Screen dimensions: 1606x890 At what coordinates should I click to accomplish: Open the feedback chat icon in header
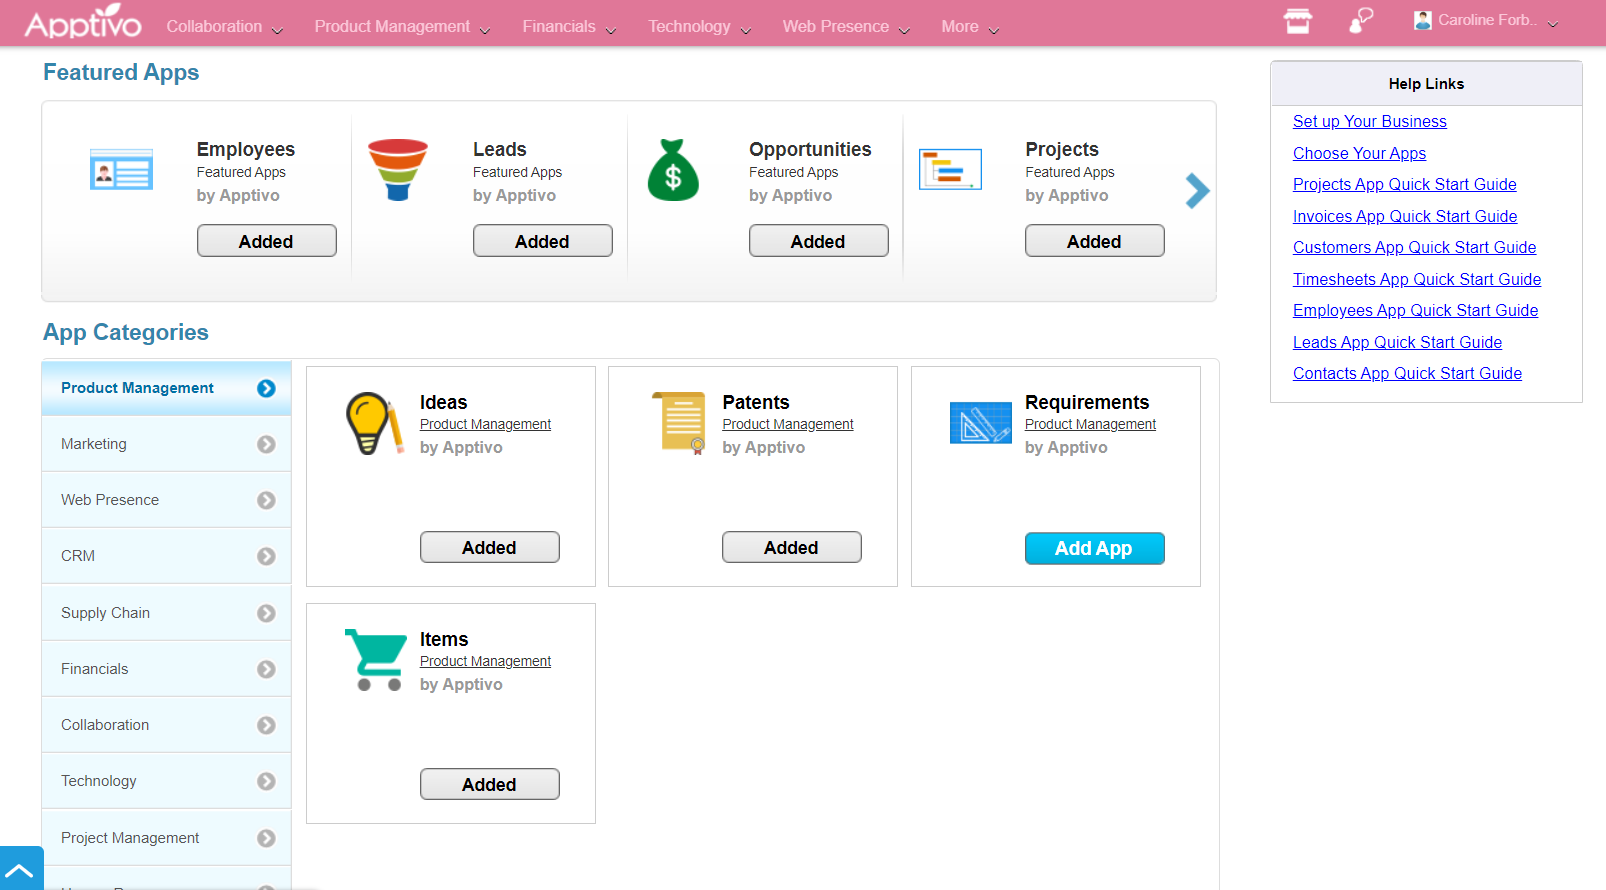pos(1361,20)
